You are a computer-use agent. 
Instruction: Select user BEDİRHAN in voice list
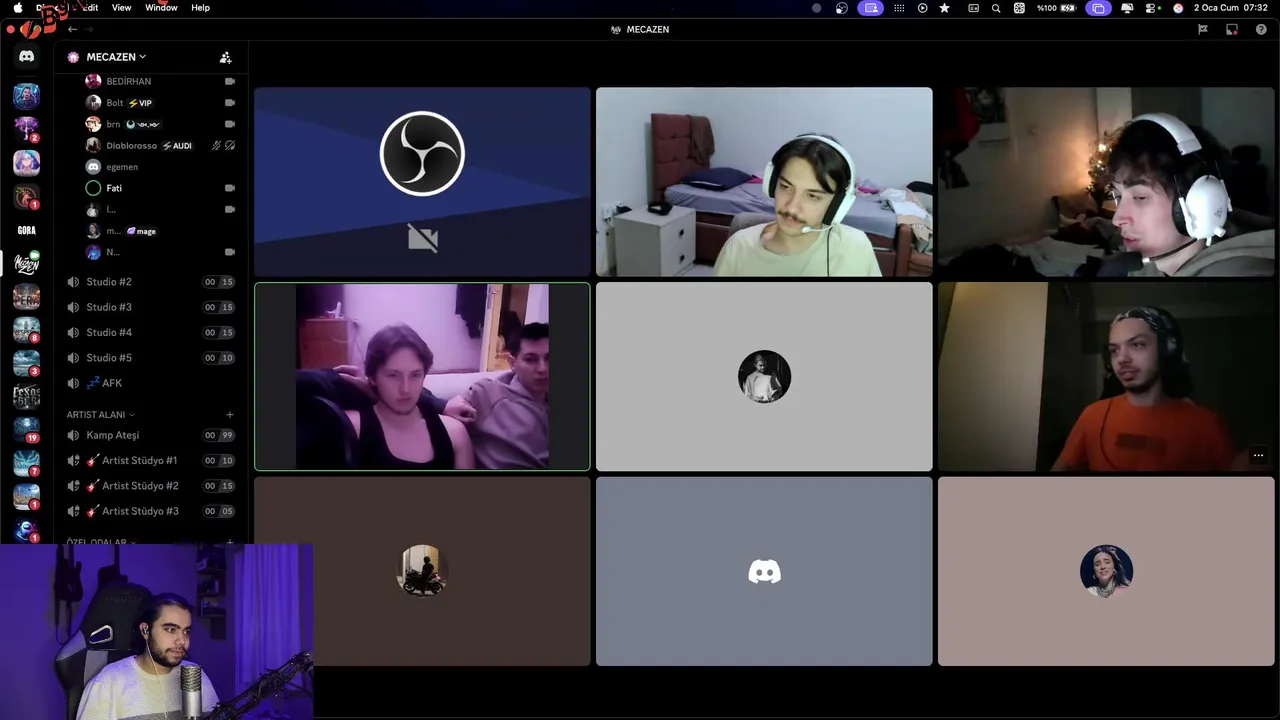[x=160, y=81]
